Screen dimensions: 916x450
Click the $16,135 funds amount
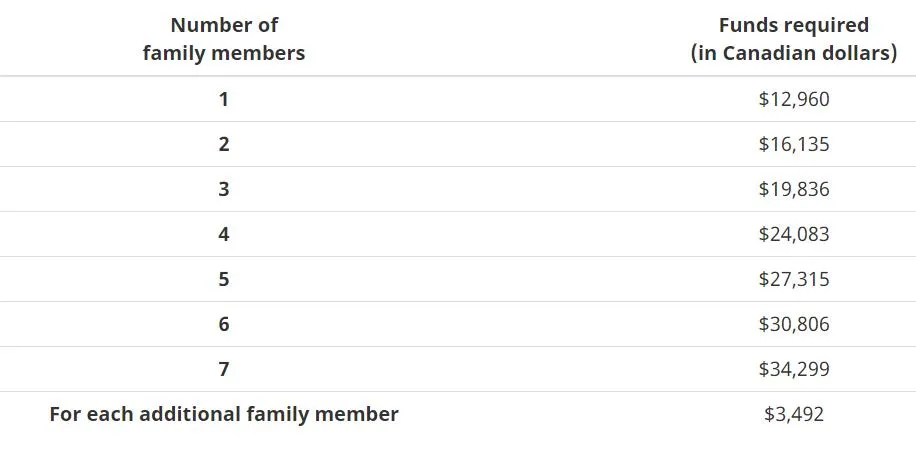coord(794,144)
